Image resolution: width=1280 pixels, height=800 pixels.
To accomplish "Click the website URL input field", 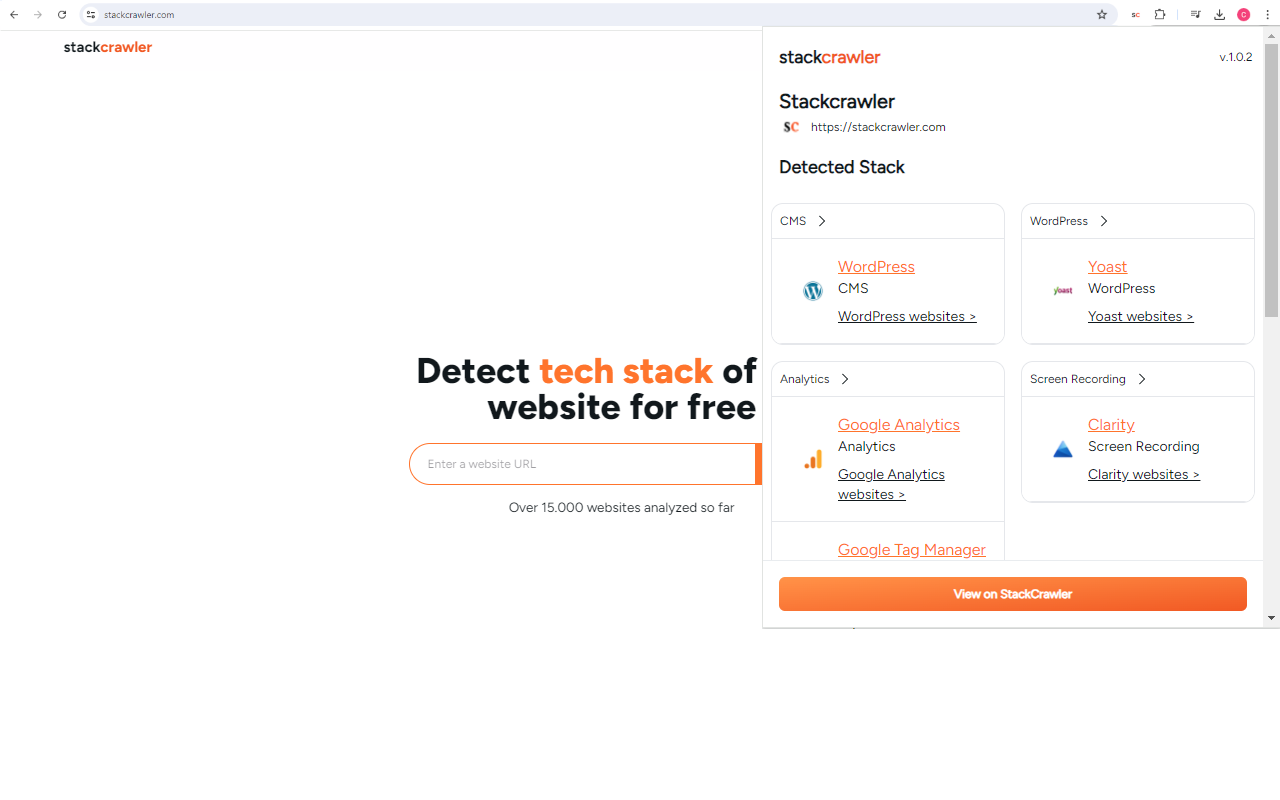I will coord(583,464).
